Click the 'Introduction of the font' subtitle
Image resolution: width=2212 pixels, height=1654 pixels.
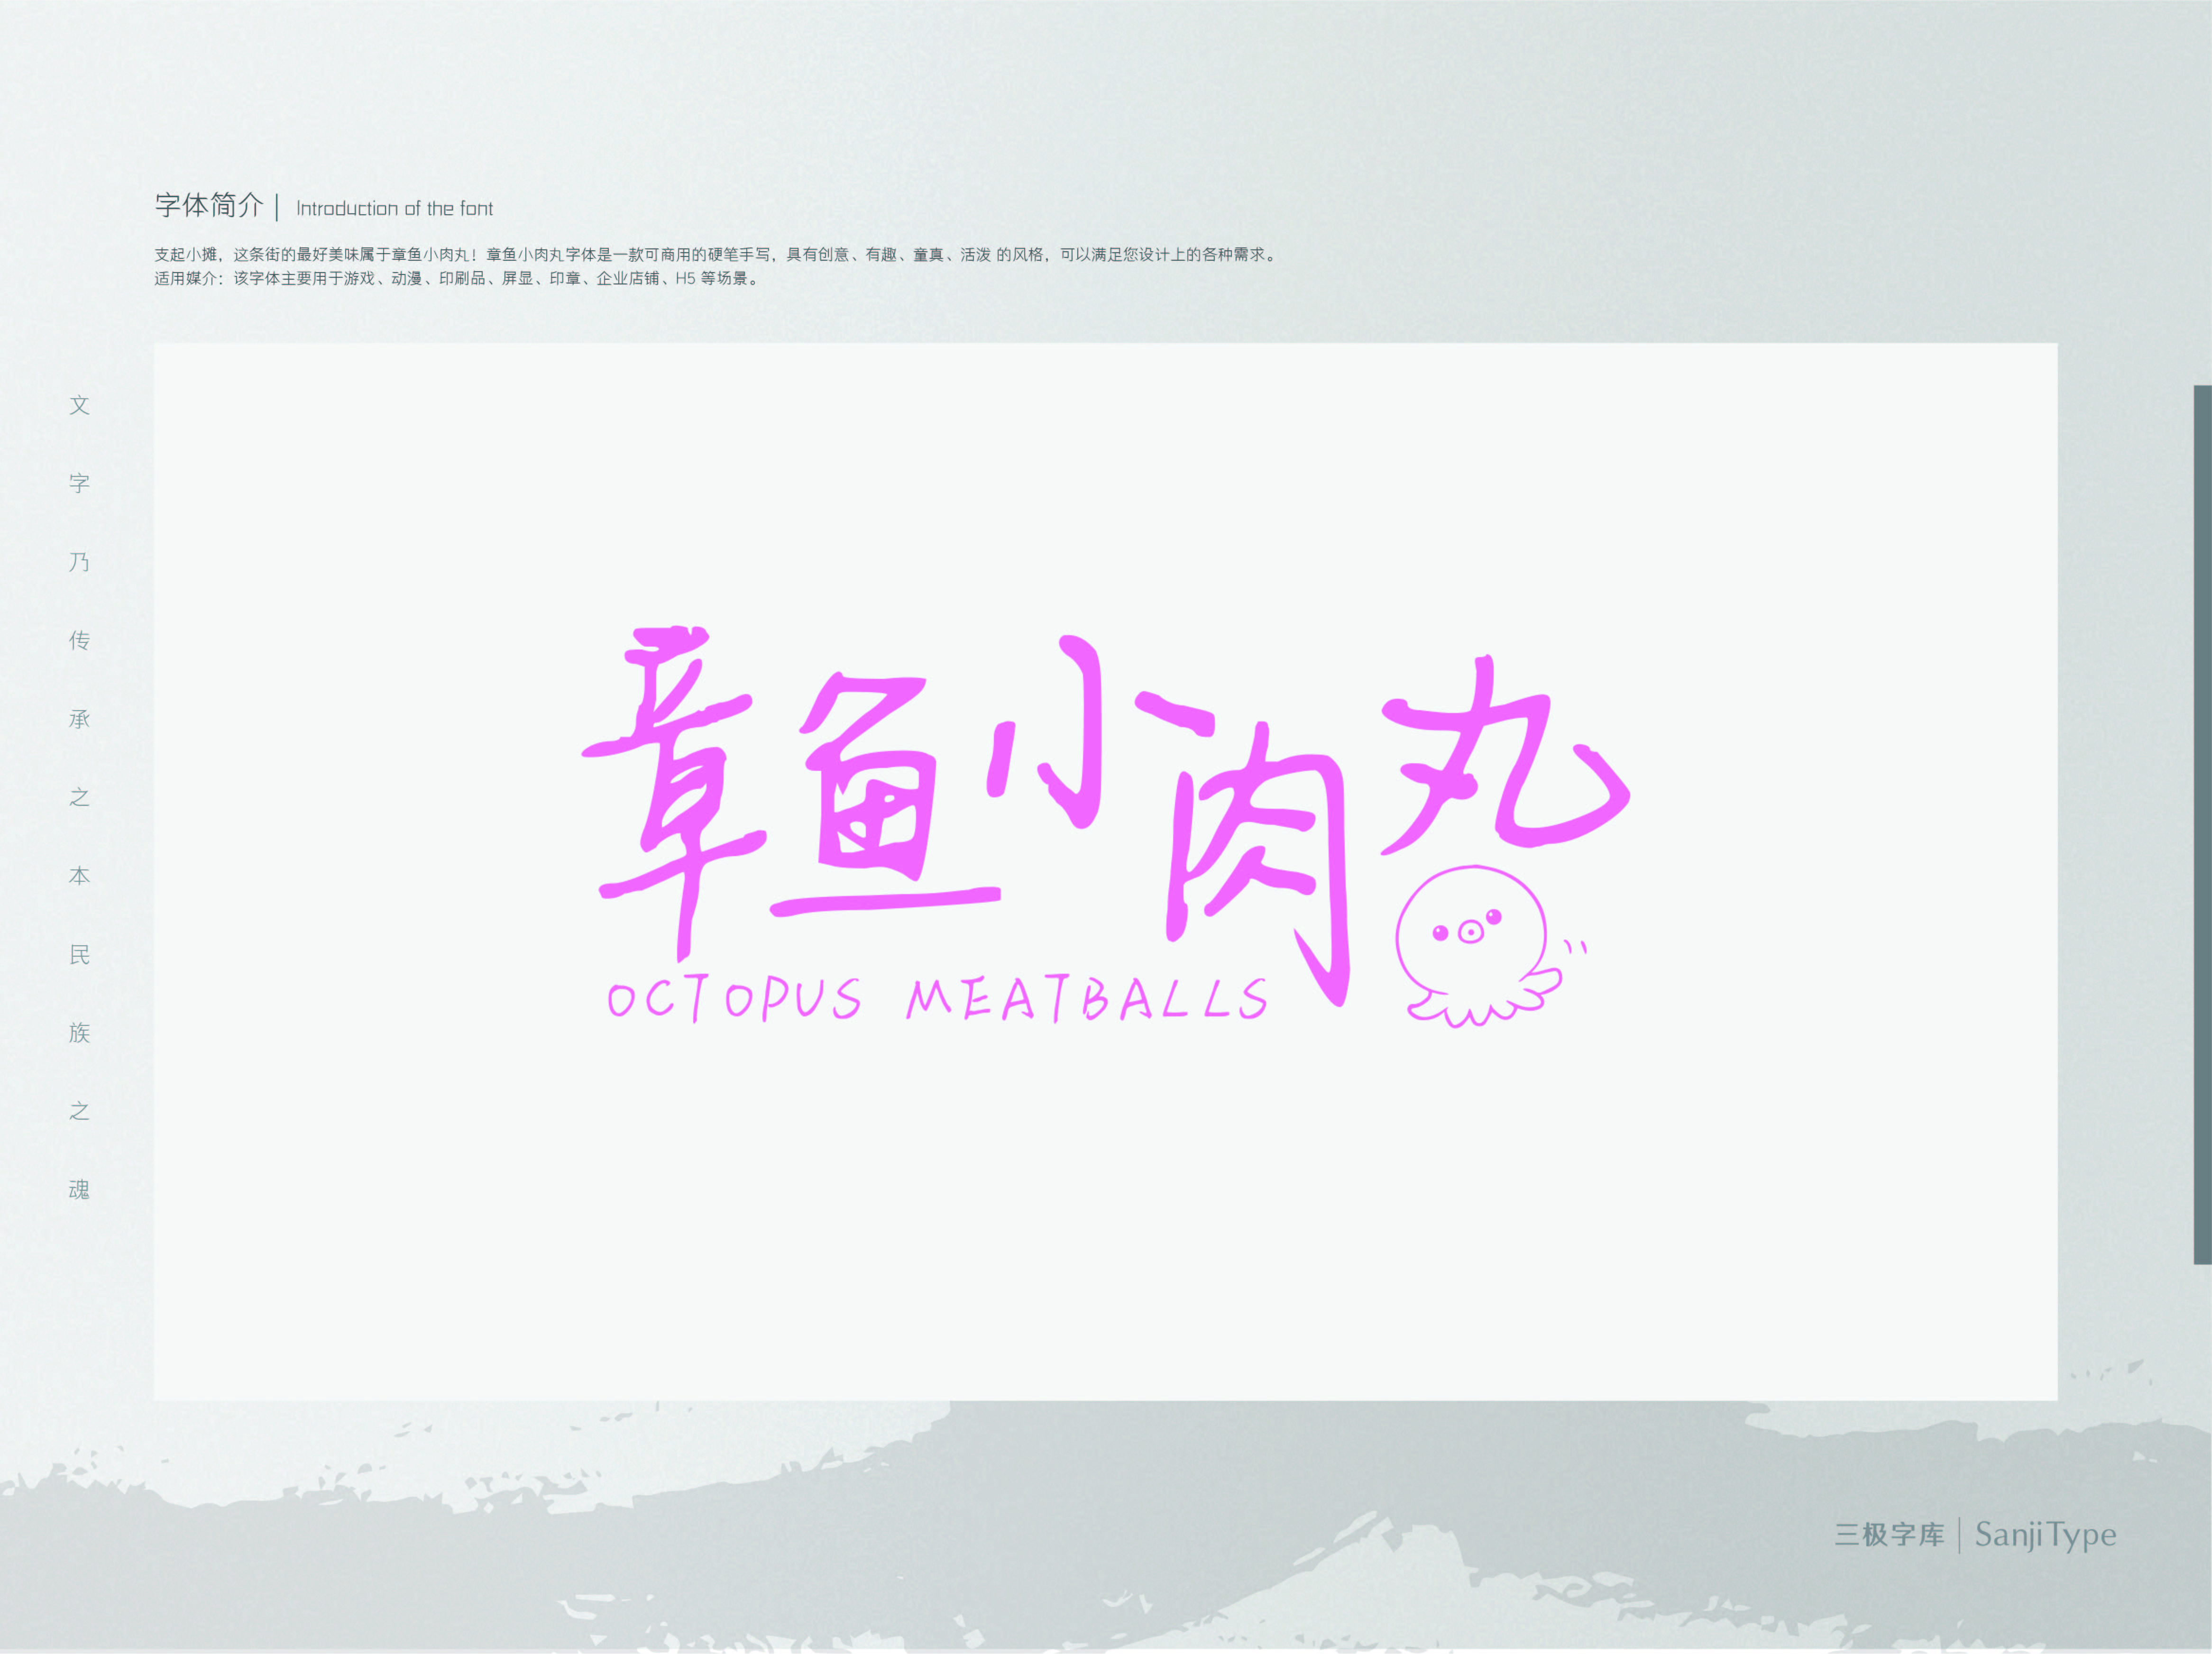[x=394, y=209]
